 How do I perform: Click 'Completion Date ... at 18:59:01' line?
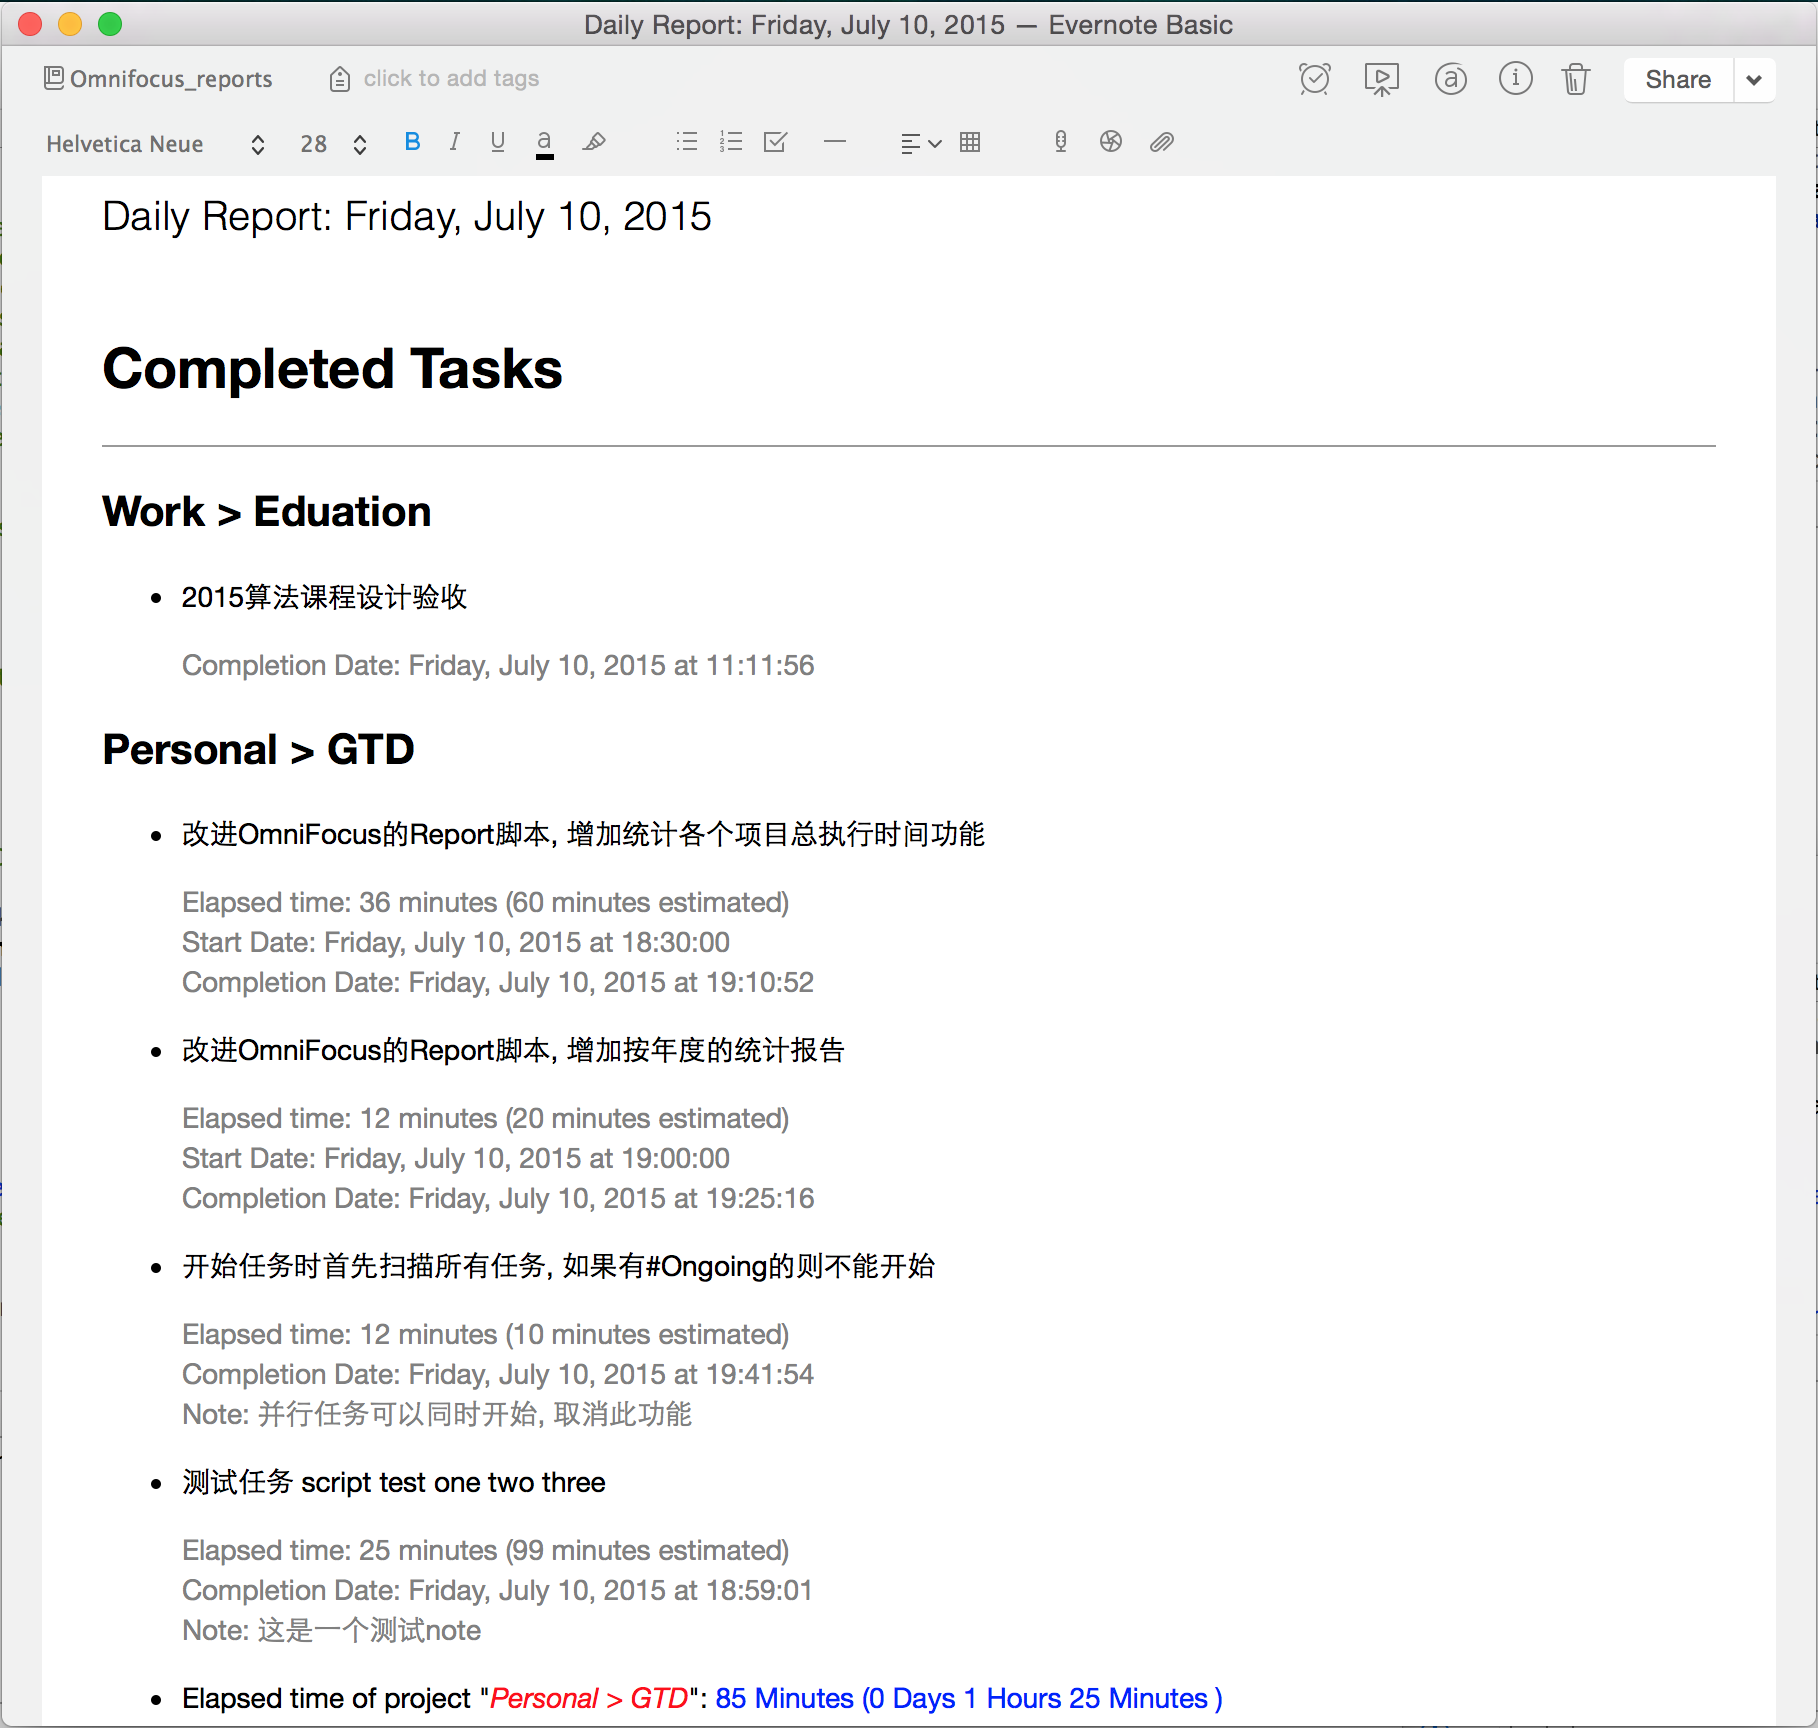coord(497,1591)
